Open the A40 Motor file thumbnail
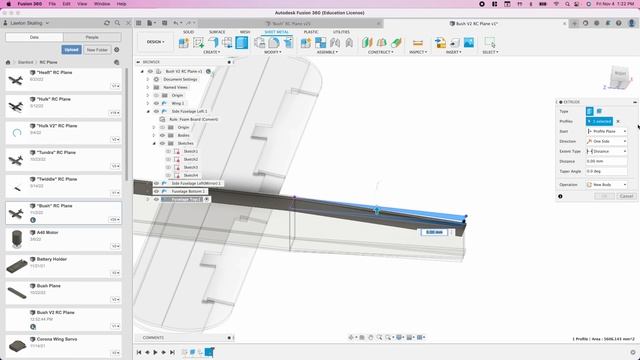Image resolution: width=640 pixels, height=360 pixels. [x=17, y=239]
